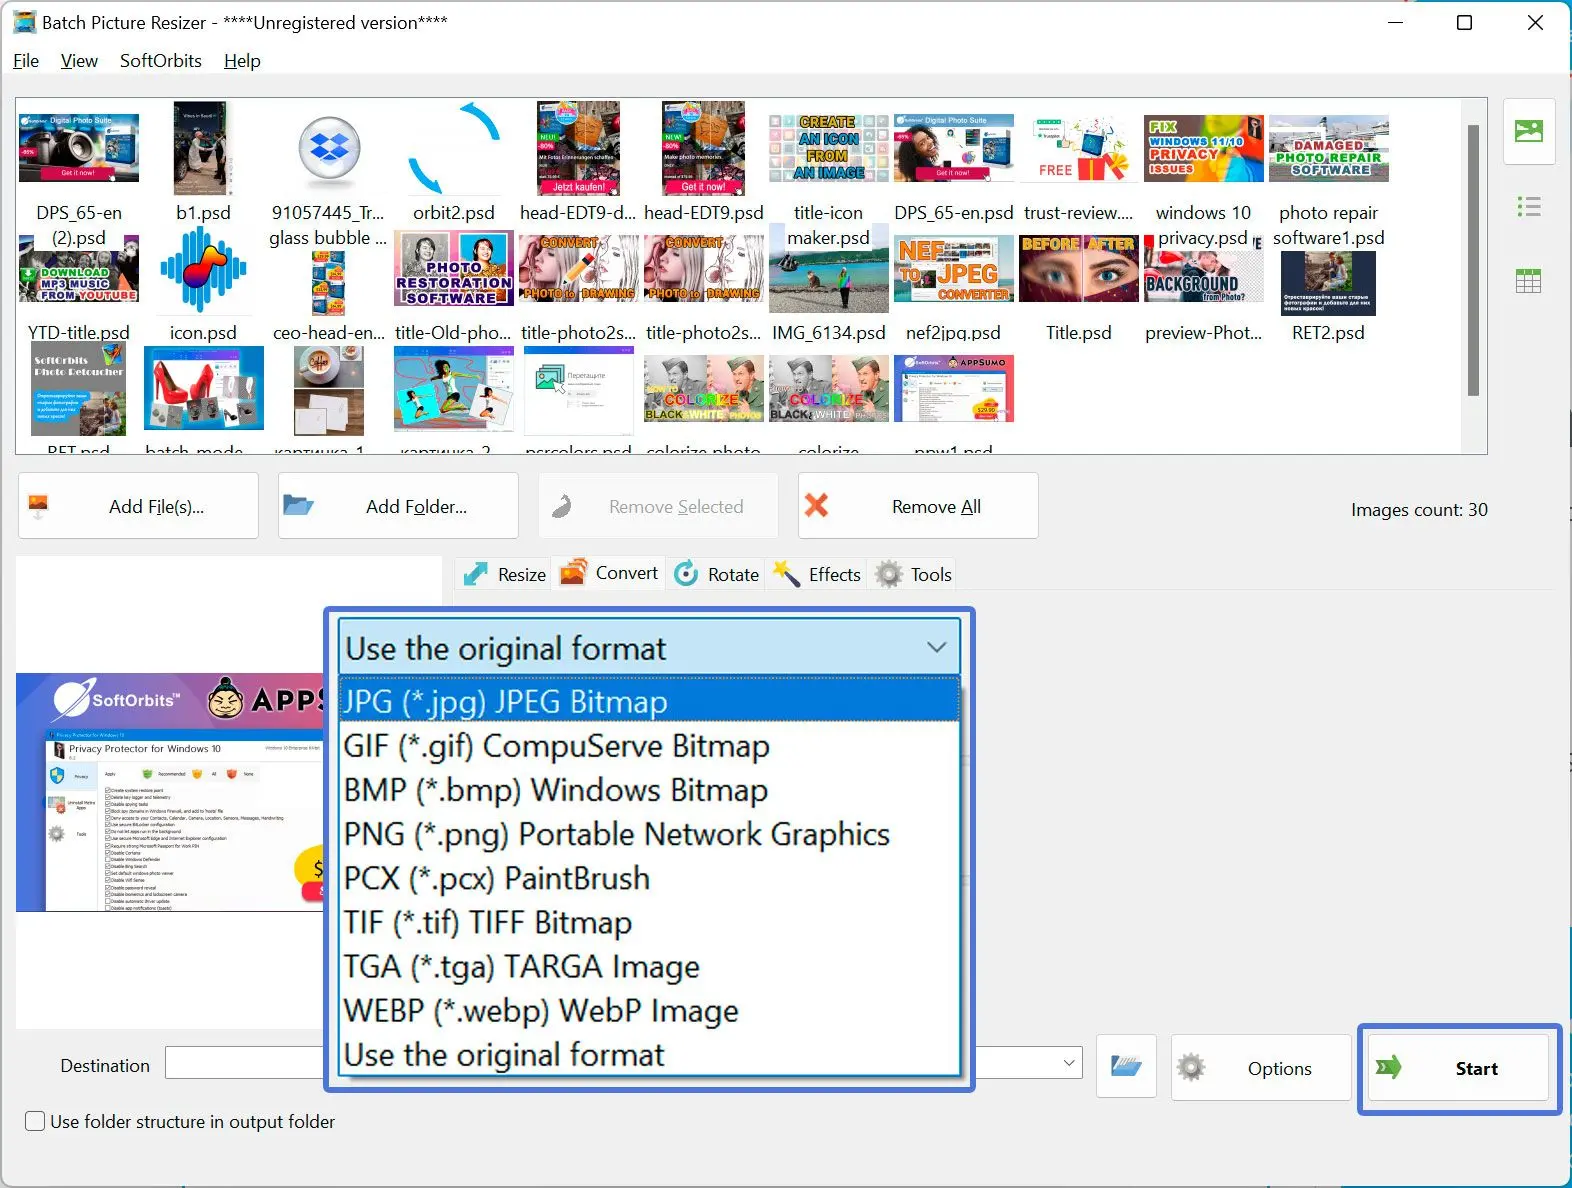1572x1188 pixels.
Task: Click Add File(s) button
Action: tap(138, 506)
